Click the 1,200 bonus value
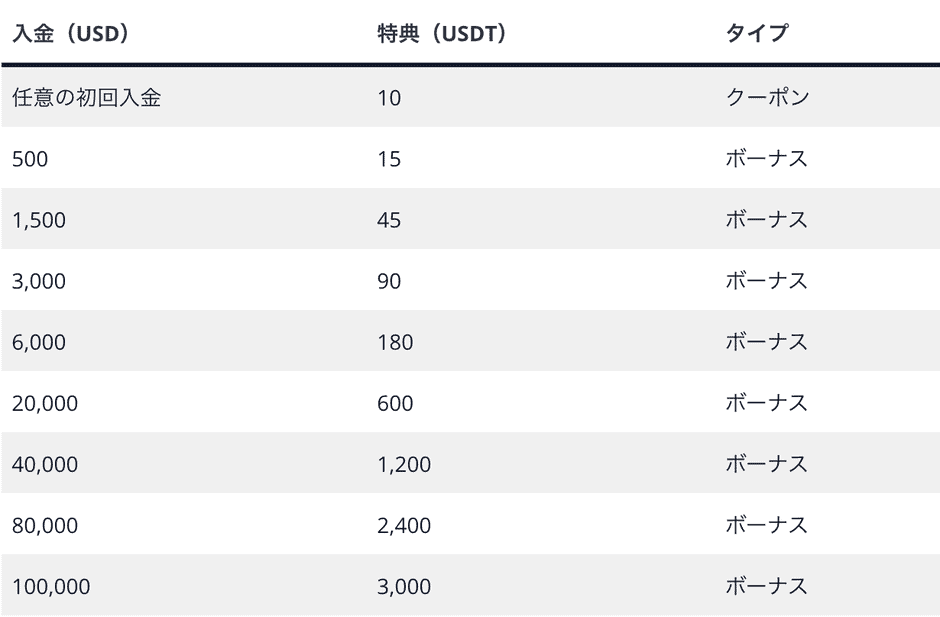 (x=404, y=465)
